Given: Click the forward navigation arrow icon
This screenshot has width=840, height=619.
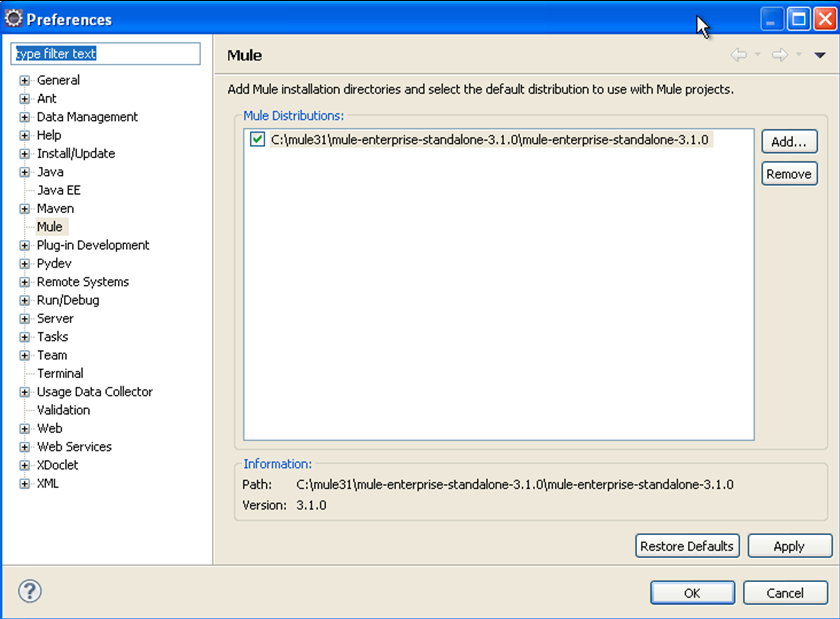Looking at the screenshot, I should tap(779, 55).
